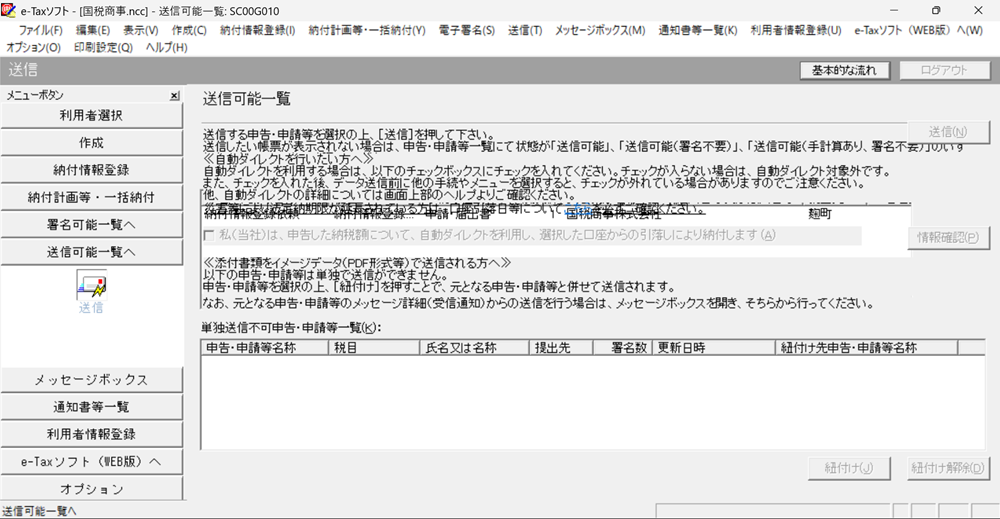This screenshot has height=519, width=1000.
Task: Click the 情報確認(P) button
Action: 948,237
